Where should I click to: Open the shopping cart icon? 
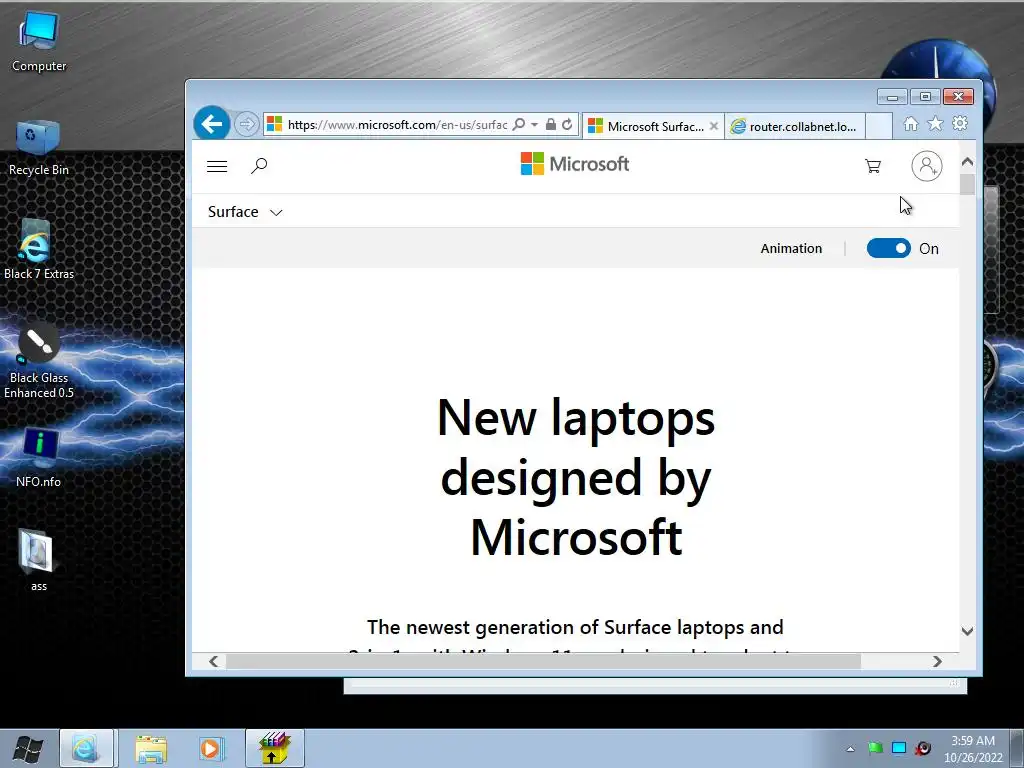coord(872,166)
